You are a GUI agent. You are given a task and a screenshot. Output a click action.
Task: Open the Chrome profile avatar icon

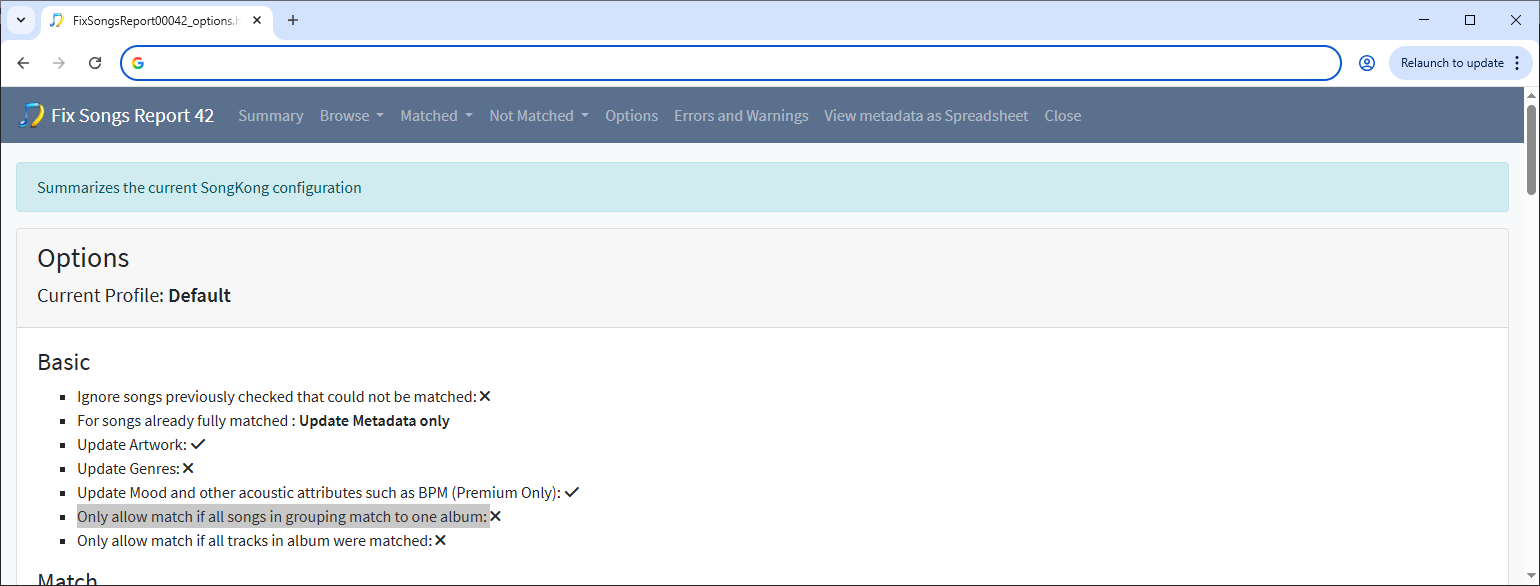tap(1366, 63)
